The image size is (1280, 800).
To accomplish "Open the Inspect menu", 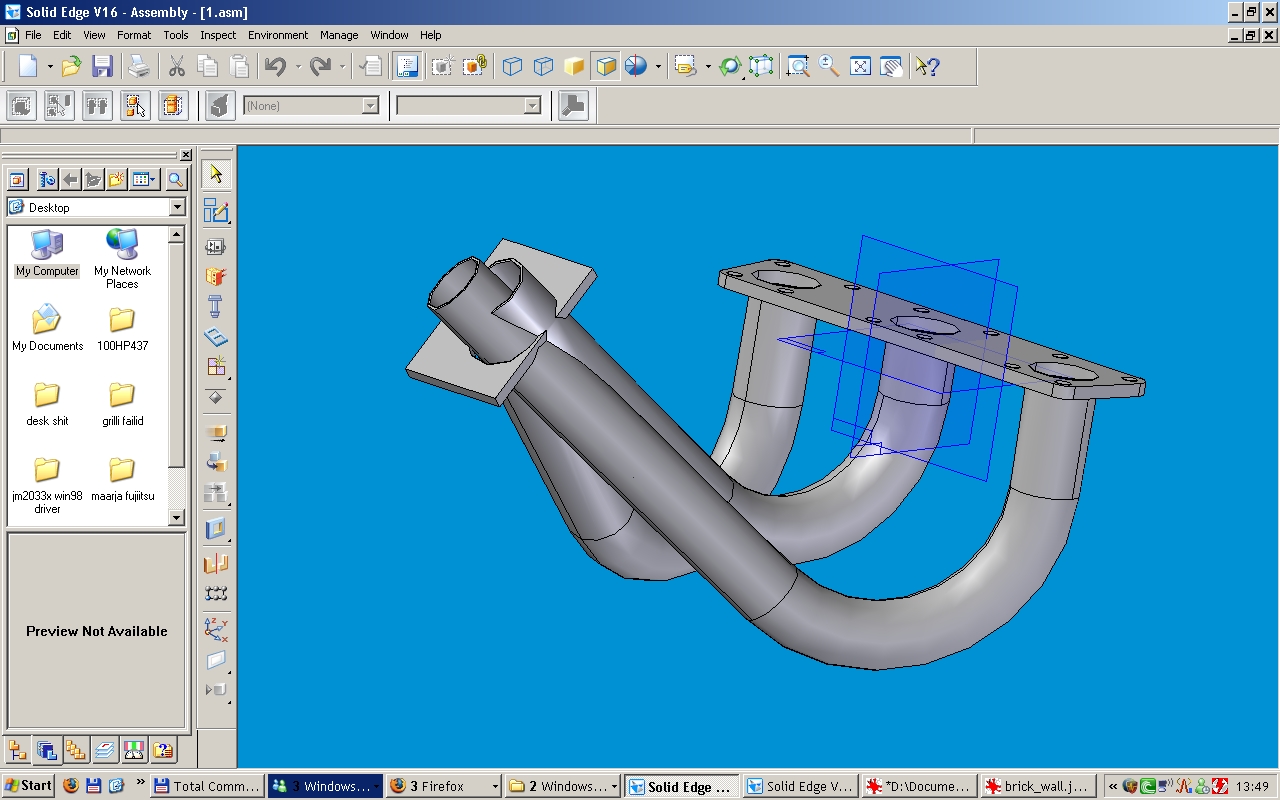I will 218,35.
